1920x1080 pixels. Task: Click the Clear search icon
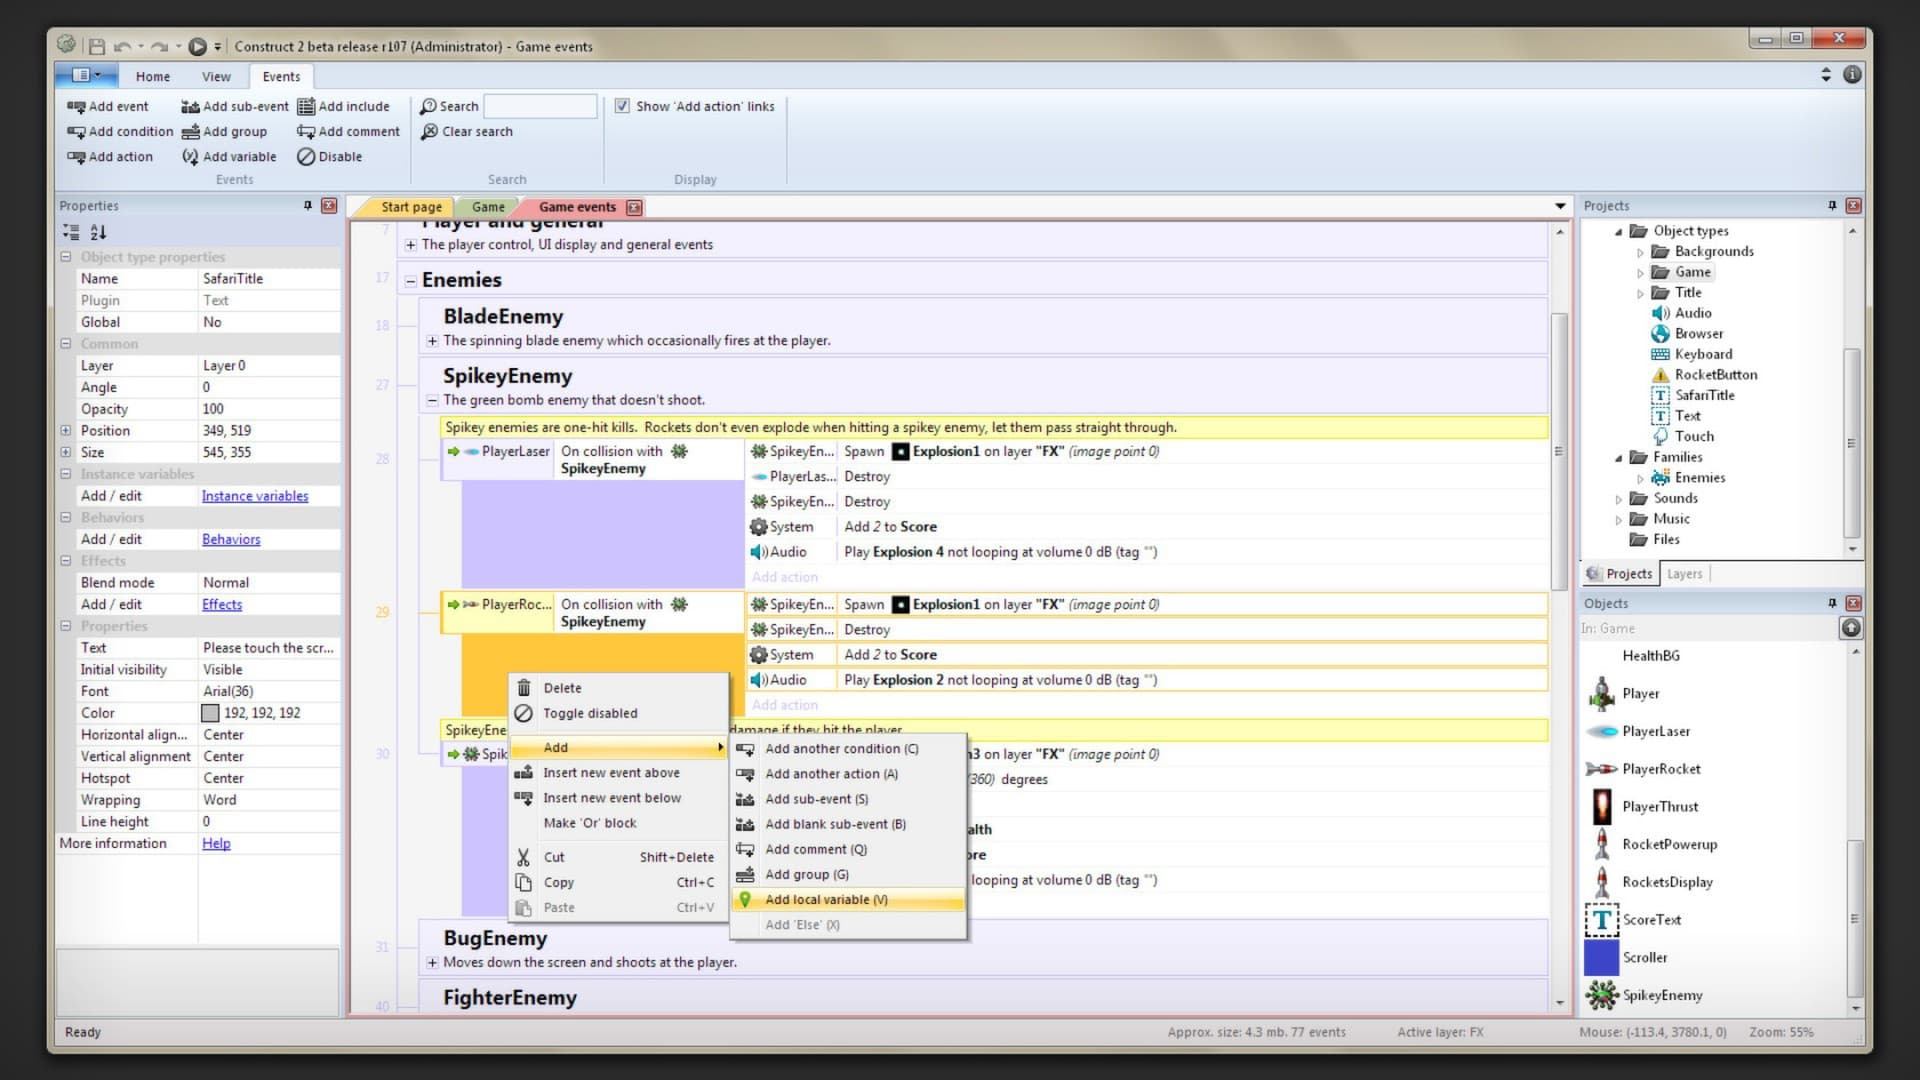[429, 131]
